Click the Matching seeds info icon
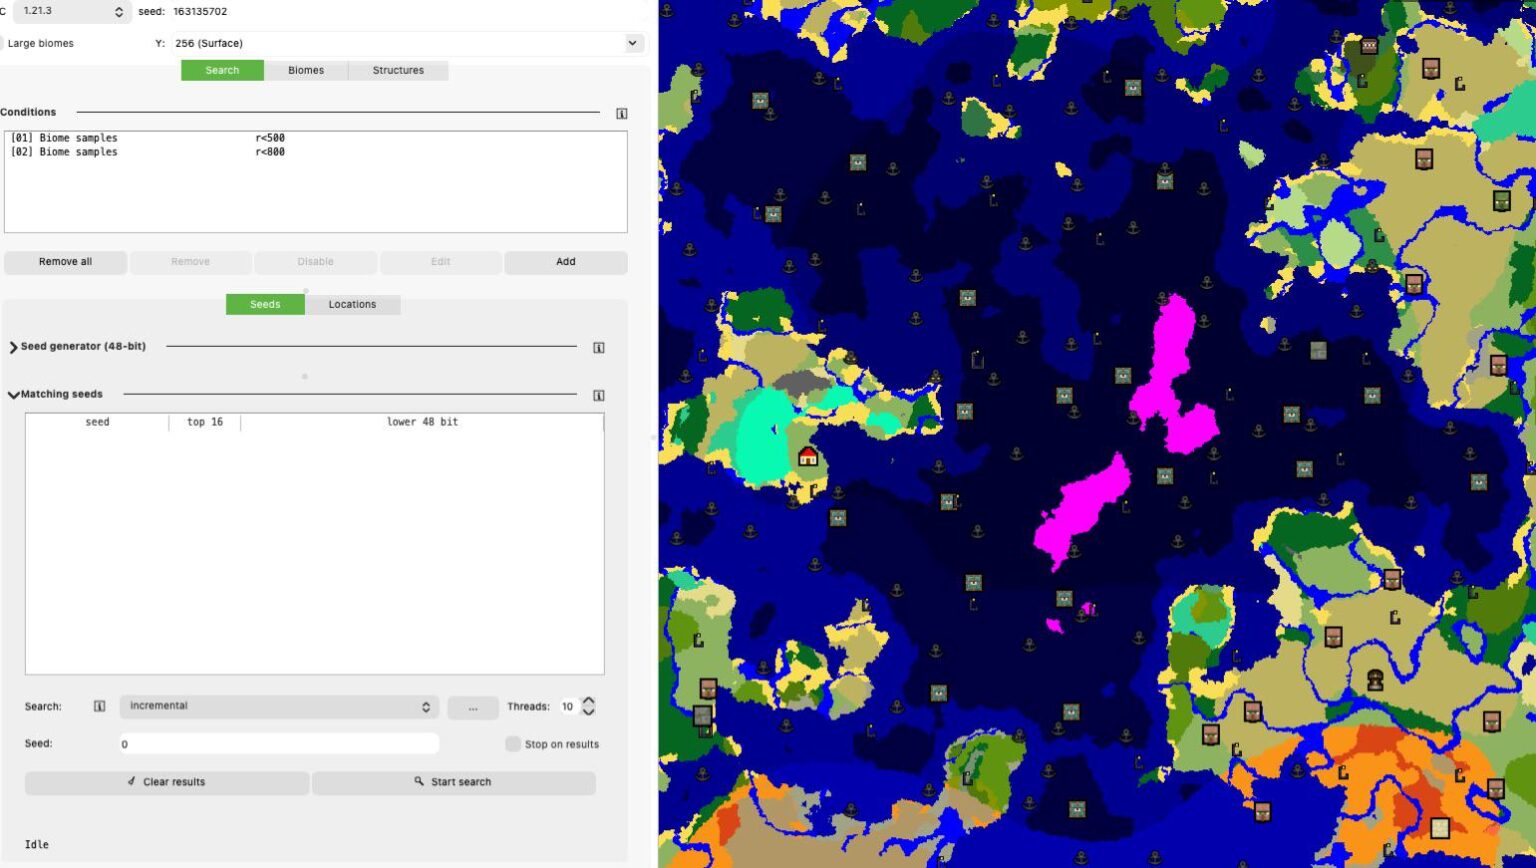 point(598,396)
